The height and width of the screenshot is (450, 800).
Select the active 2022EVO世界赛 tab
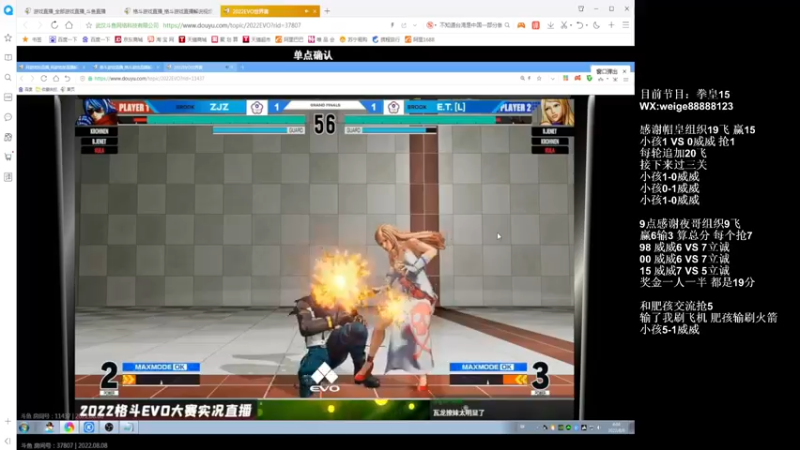270,11
